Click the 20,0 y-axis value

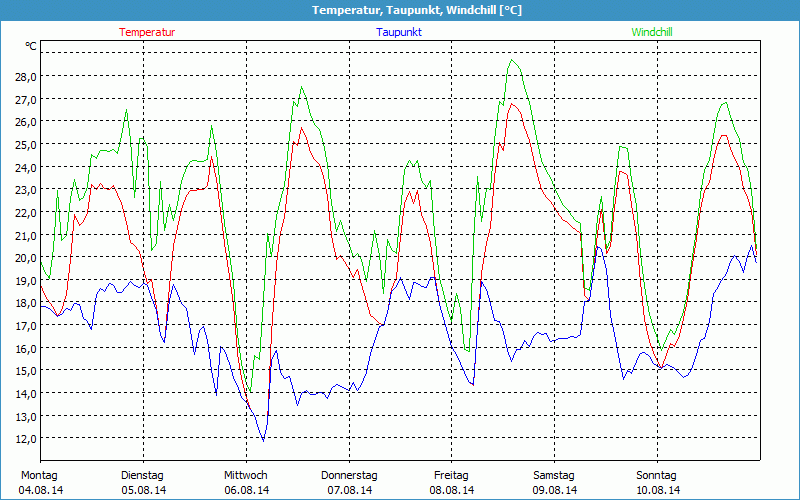pyautogui.click(x=26, y=258)
